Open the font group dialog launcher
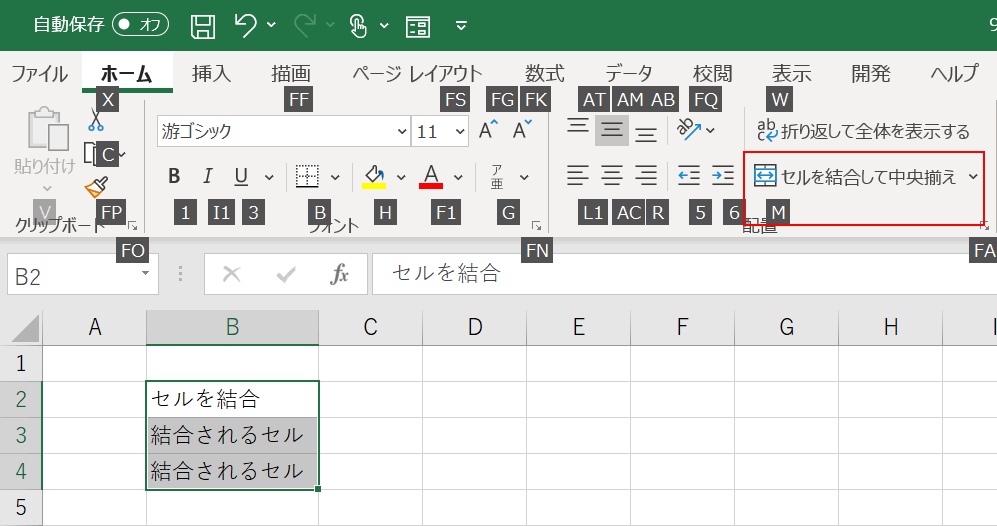 (x=537, y=226)
